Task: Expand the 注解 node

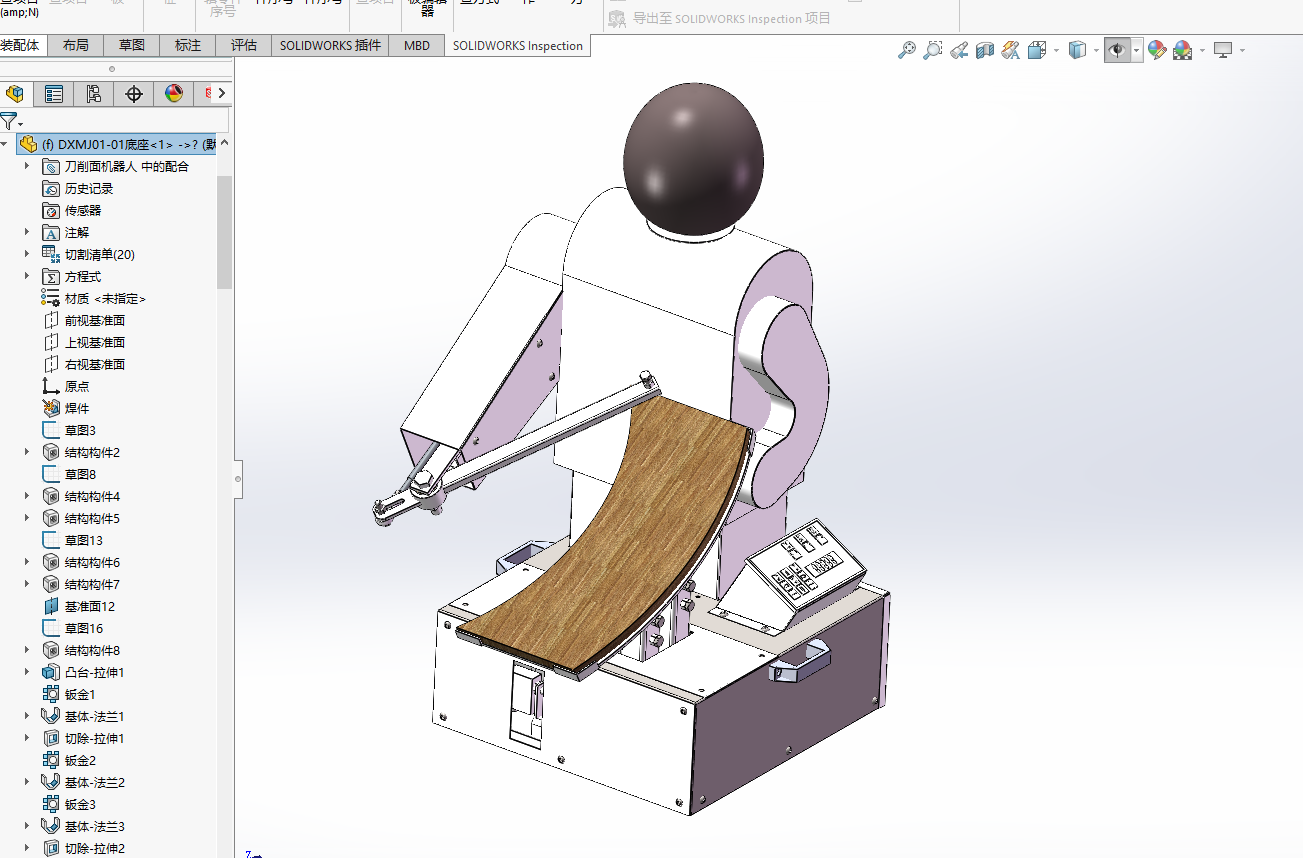Action: click(27, 232)
